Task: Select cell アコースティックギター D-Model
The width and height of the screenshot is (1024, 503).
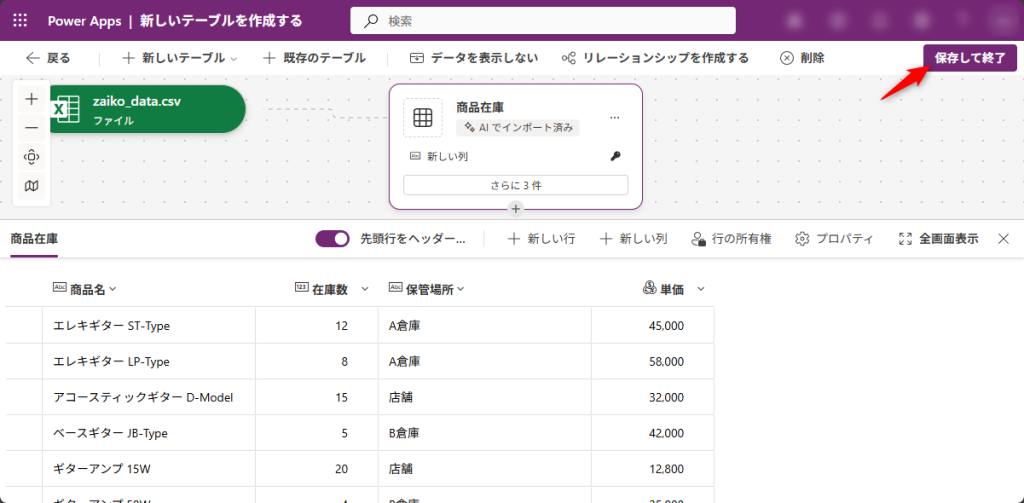Action: point(149,397)
